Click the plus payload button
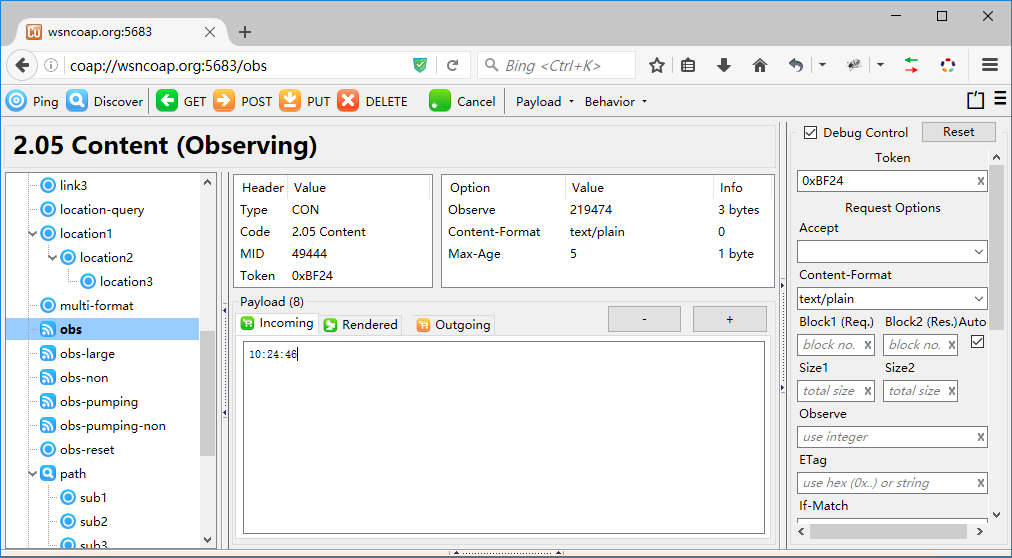 [x=729, y=319]
